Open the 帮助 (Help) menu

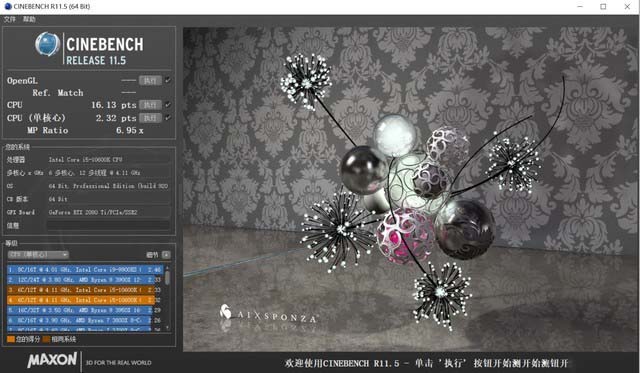tap(29, 19)
